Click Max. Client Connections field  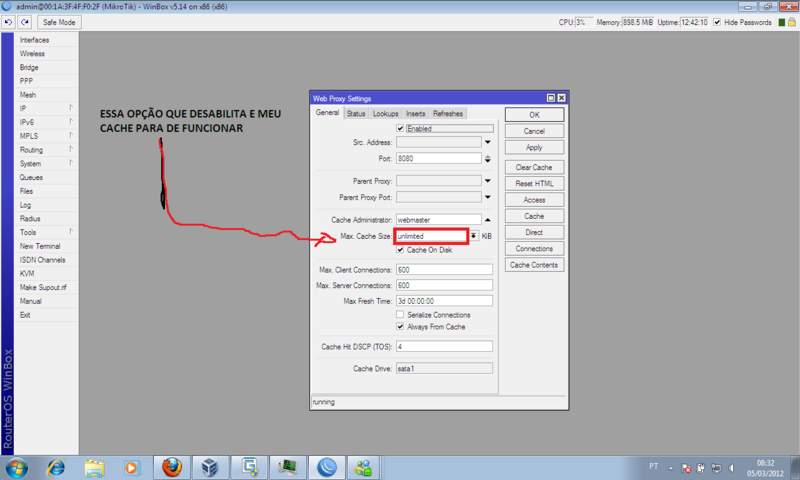444,270
